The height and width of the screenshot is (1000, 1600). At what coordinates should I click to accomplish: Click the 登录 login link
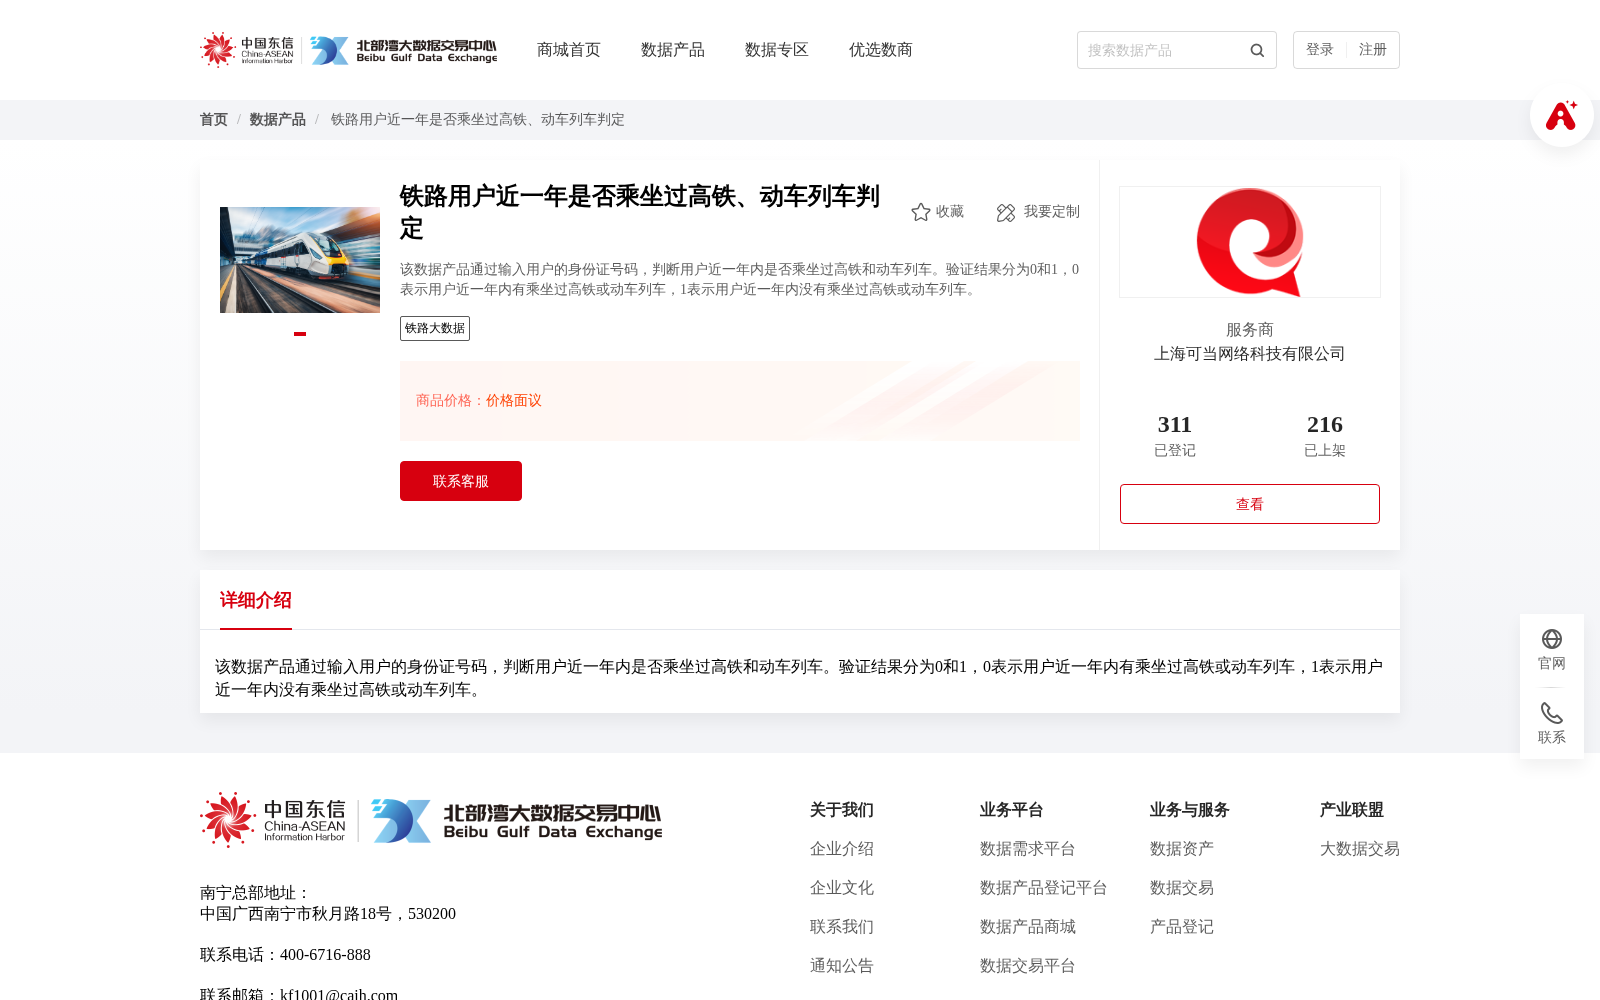point(1320,50)
